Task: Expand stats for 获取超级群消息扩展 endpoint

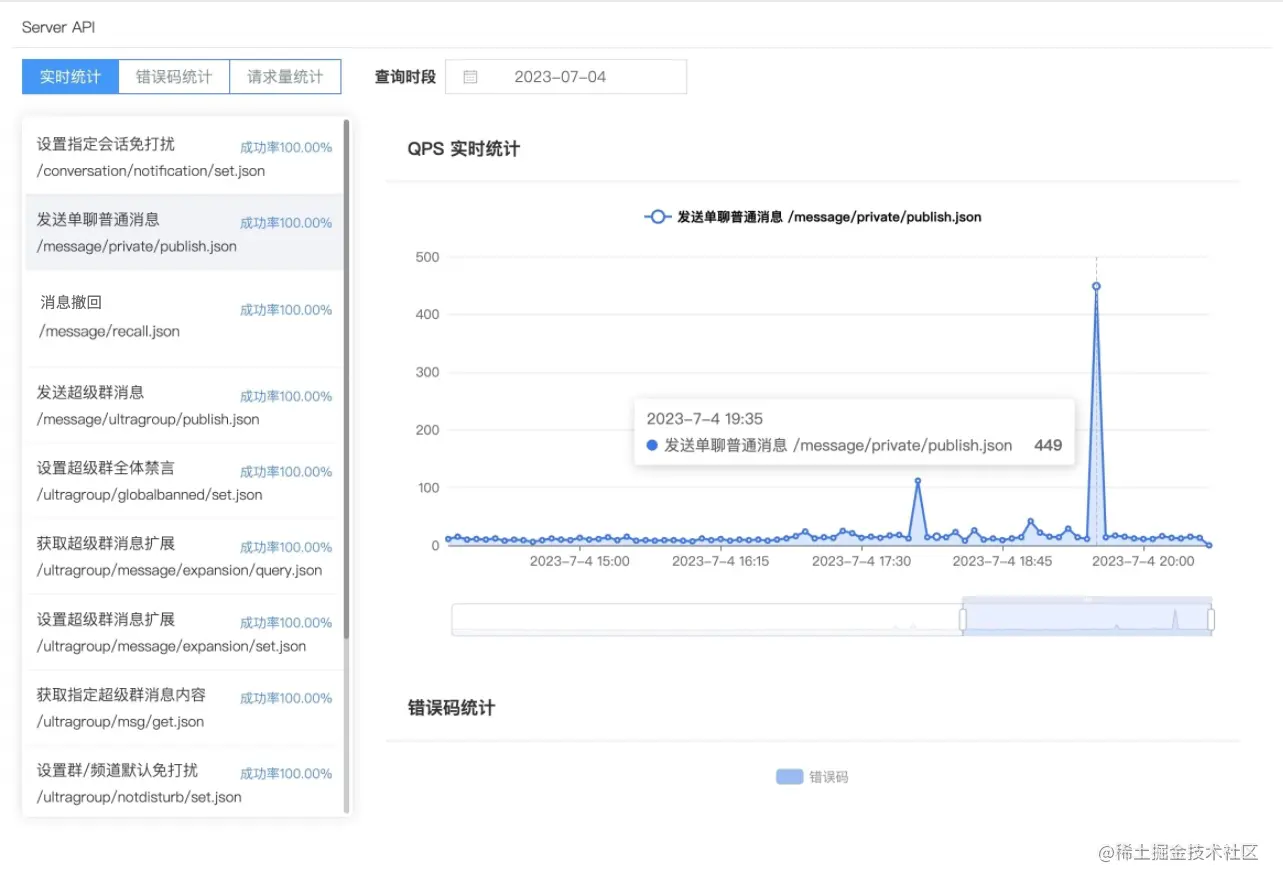Action: tap(183, 557)
